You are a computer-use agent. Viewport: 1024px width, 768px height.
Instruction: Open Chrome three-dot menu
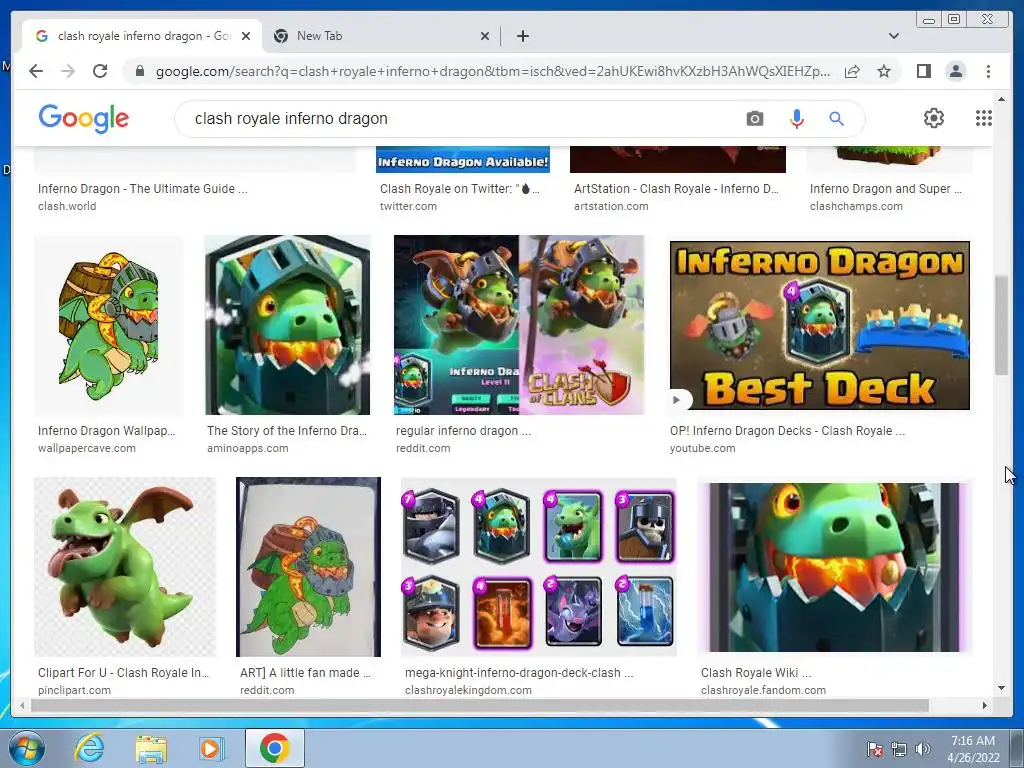click(988, 71)
